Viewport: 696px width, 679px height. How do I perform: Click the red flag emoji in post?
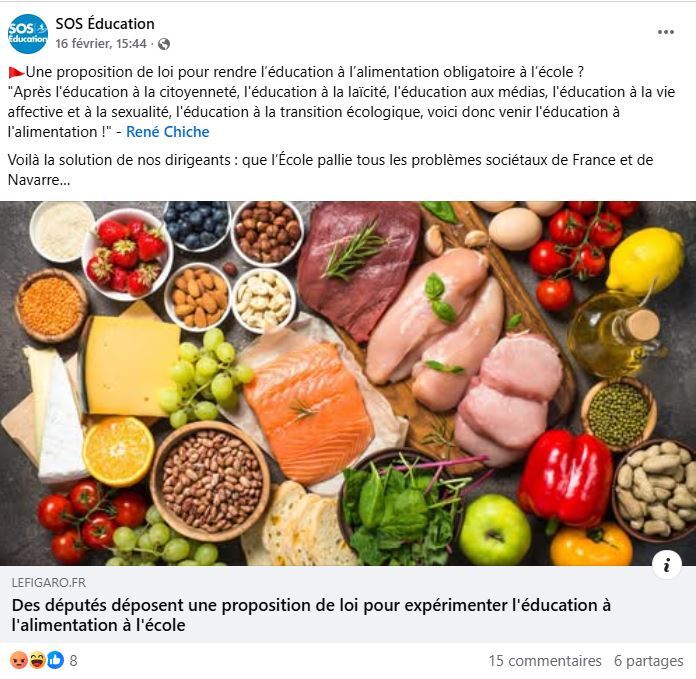[x=16, y=72]
